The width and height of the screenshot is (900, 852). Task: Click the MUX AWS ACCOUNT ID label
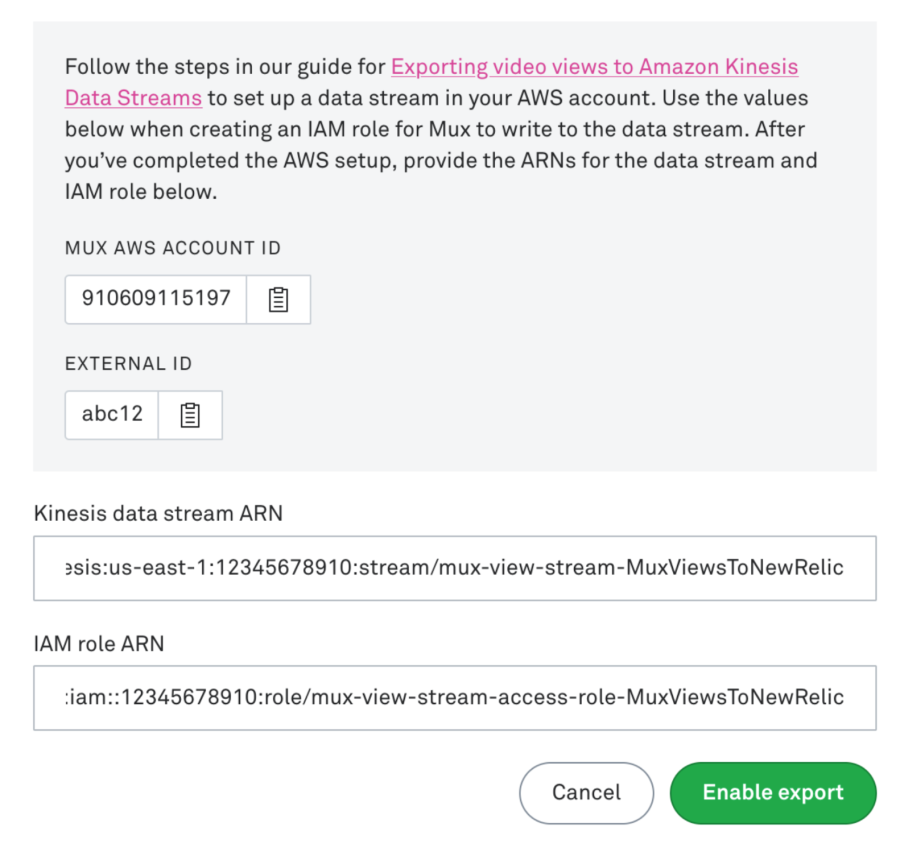coord(173,248)
